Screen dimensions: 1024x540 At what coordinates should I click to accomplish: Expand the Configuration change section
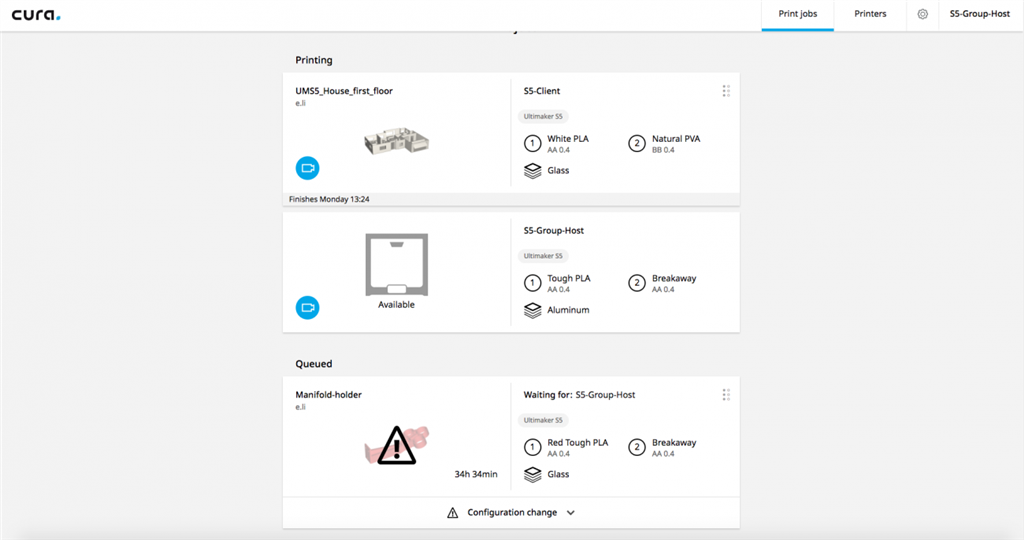pos(511,513)
